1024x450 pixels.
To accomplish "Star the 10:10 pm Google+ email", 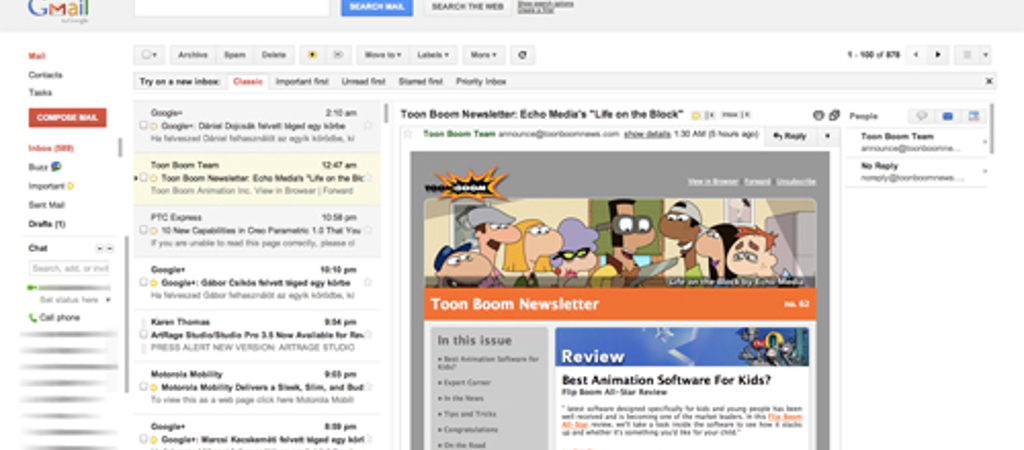I will (368, 282).
